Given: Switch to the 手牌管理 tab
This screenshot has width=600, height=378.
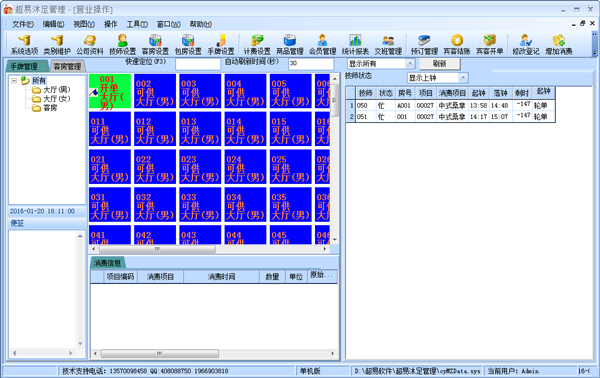Looking at the screenshot, I should point(26,67).
